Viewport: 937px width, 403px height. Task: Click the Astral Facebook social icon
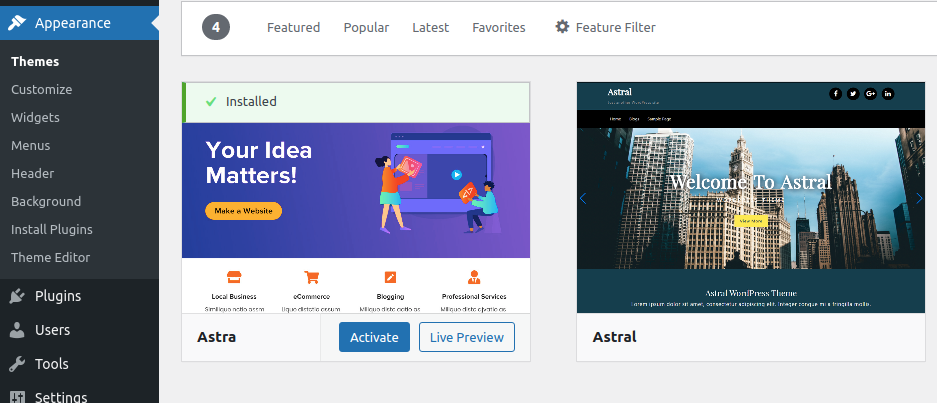point(835,93)
